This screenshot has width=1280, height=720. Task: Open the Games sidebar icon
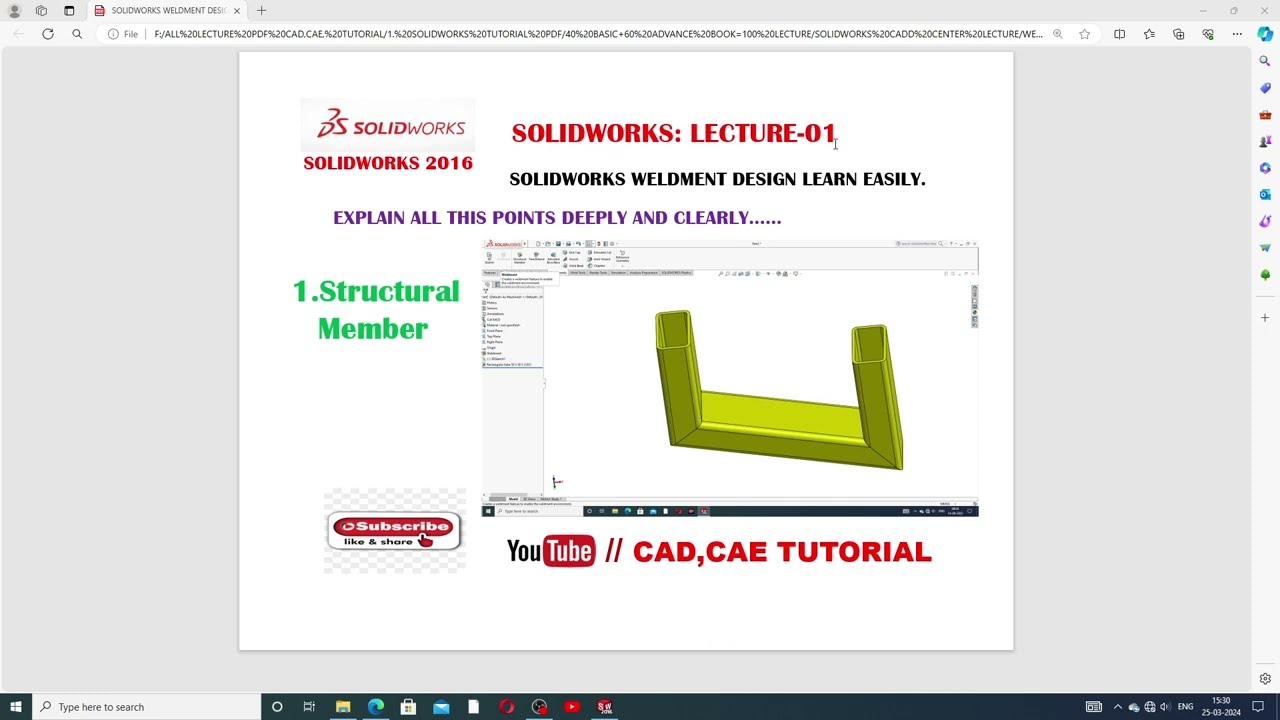pos(1265,141)
